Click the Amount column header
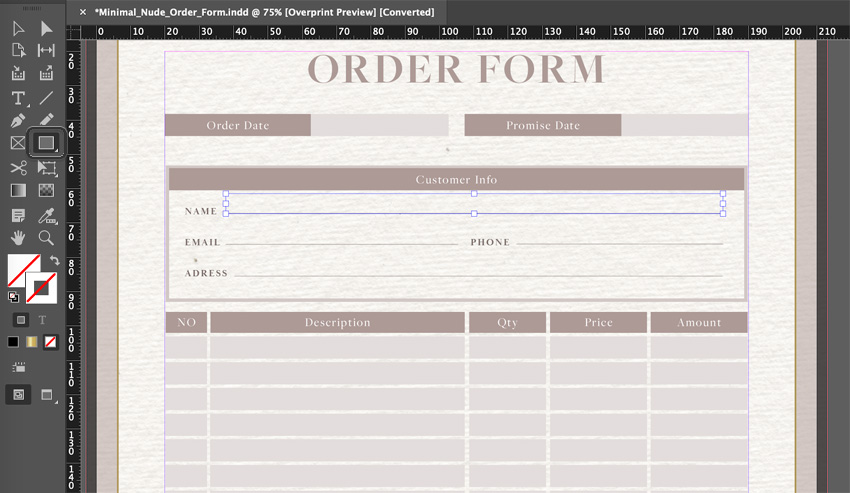The height and width of the screenshot is (493, 850). [699, 322]
